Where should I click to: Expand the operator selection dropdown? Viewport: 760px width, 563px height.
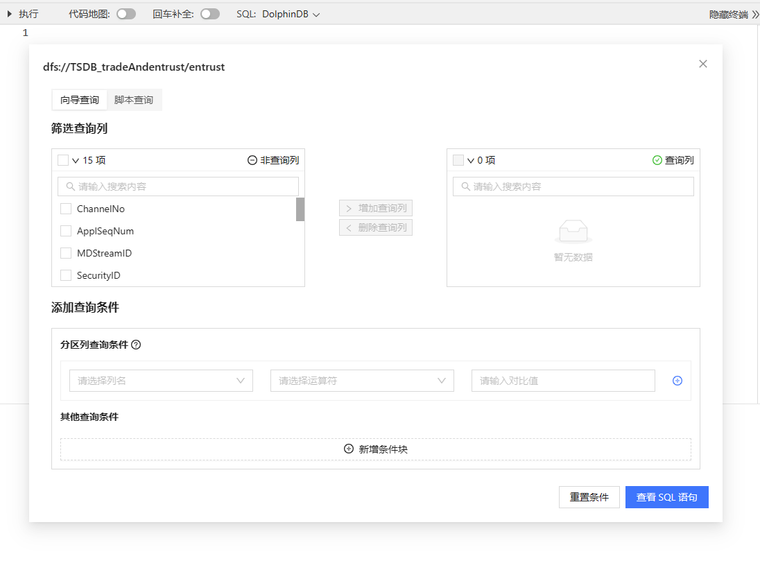pyautogui.click(x=362, y=381)
